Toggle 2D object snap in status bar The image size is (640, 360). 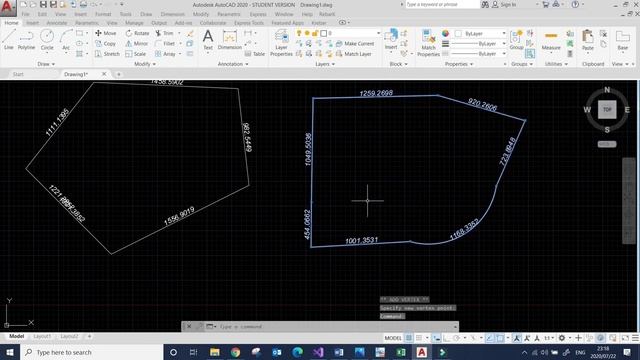coord(500,338)
